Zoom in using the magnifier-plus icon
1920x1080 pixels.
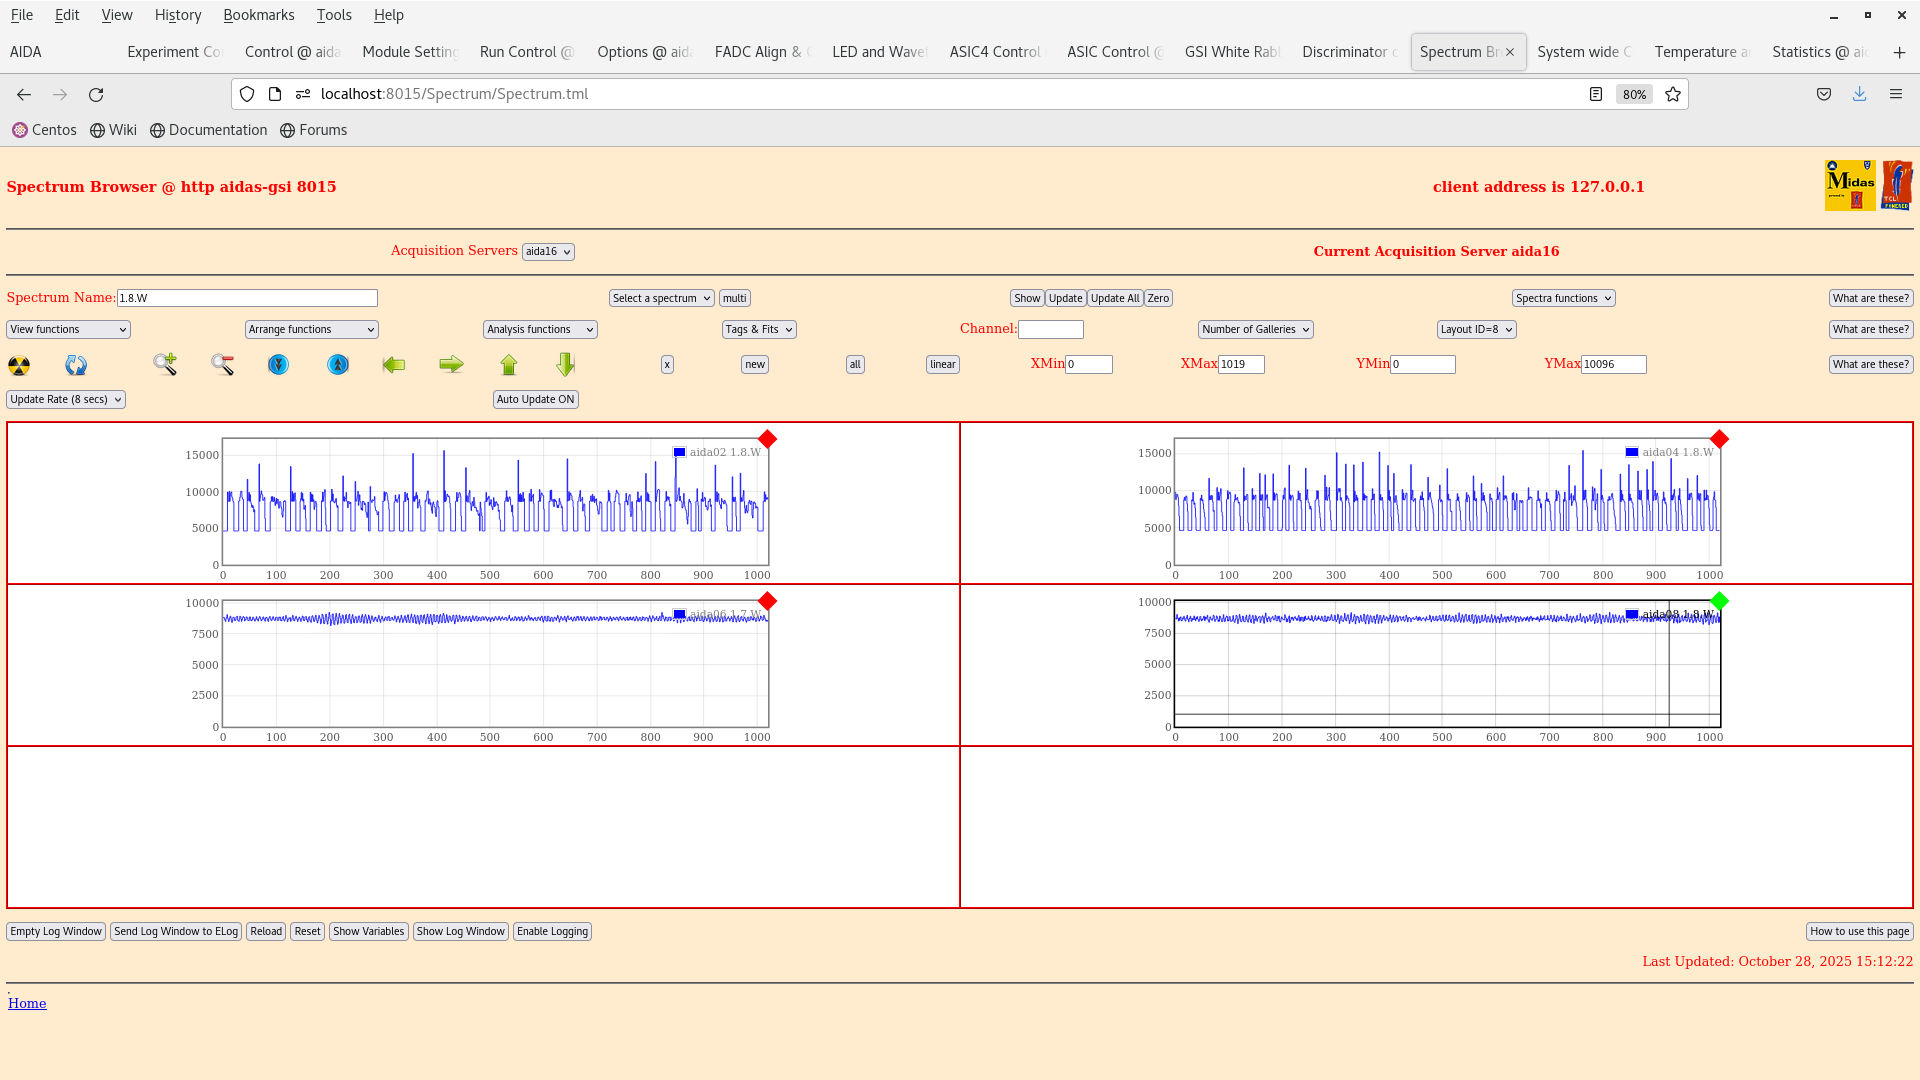pyautogui.click(x=165, y=365)
